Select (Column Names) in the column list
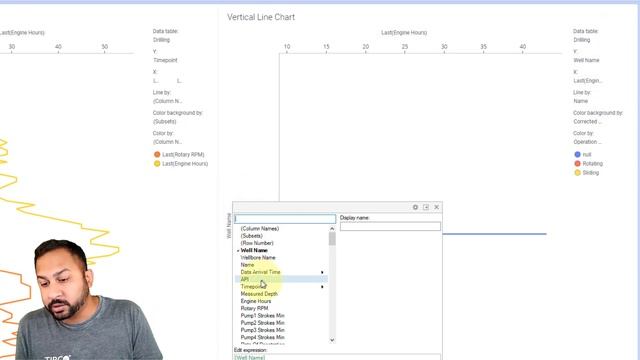This screenshot has height=360, width=640. click(x=260, y=229)
